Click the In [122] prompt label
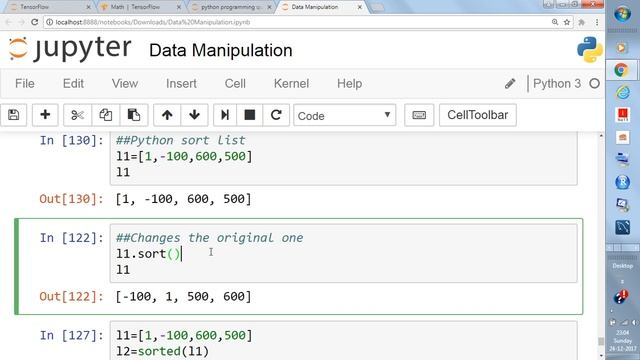Viewport: 640px width, 360px height. click(x=72, y=238)
